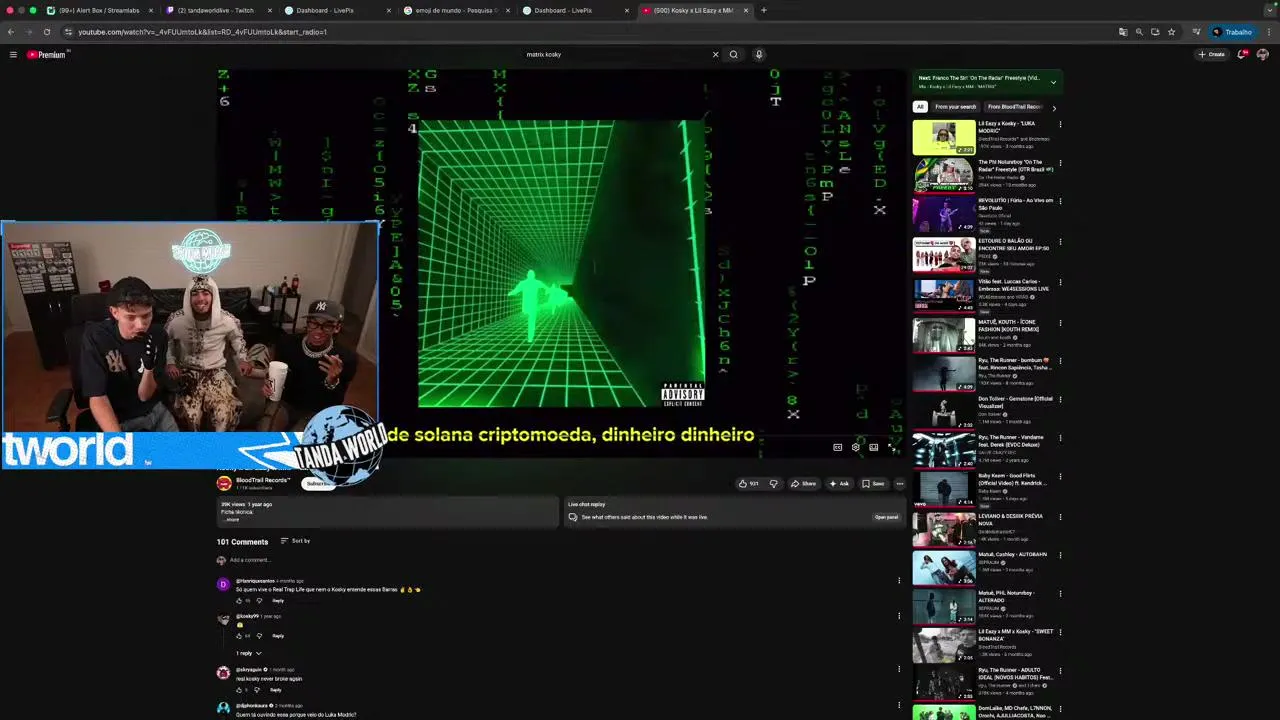Clear the search box text

pos(715,55)
